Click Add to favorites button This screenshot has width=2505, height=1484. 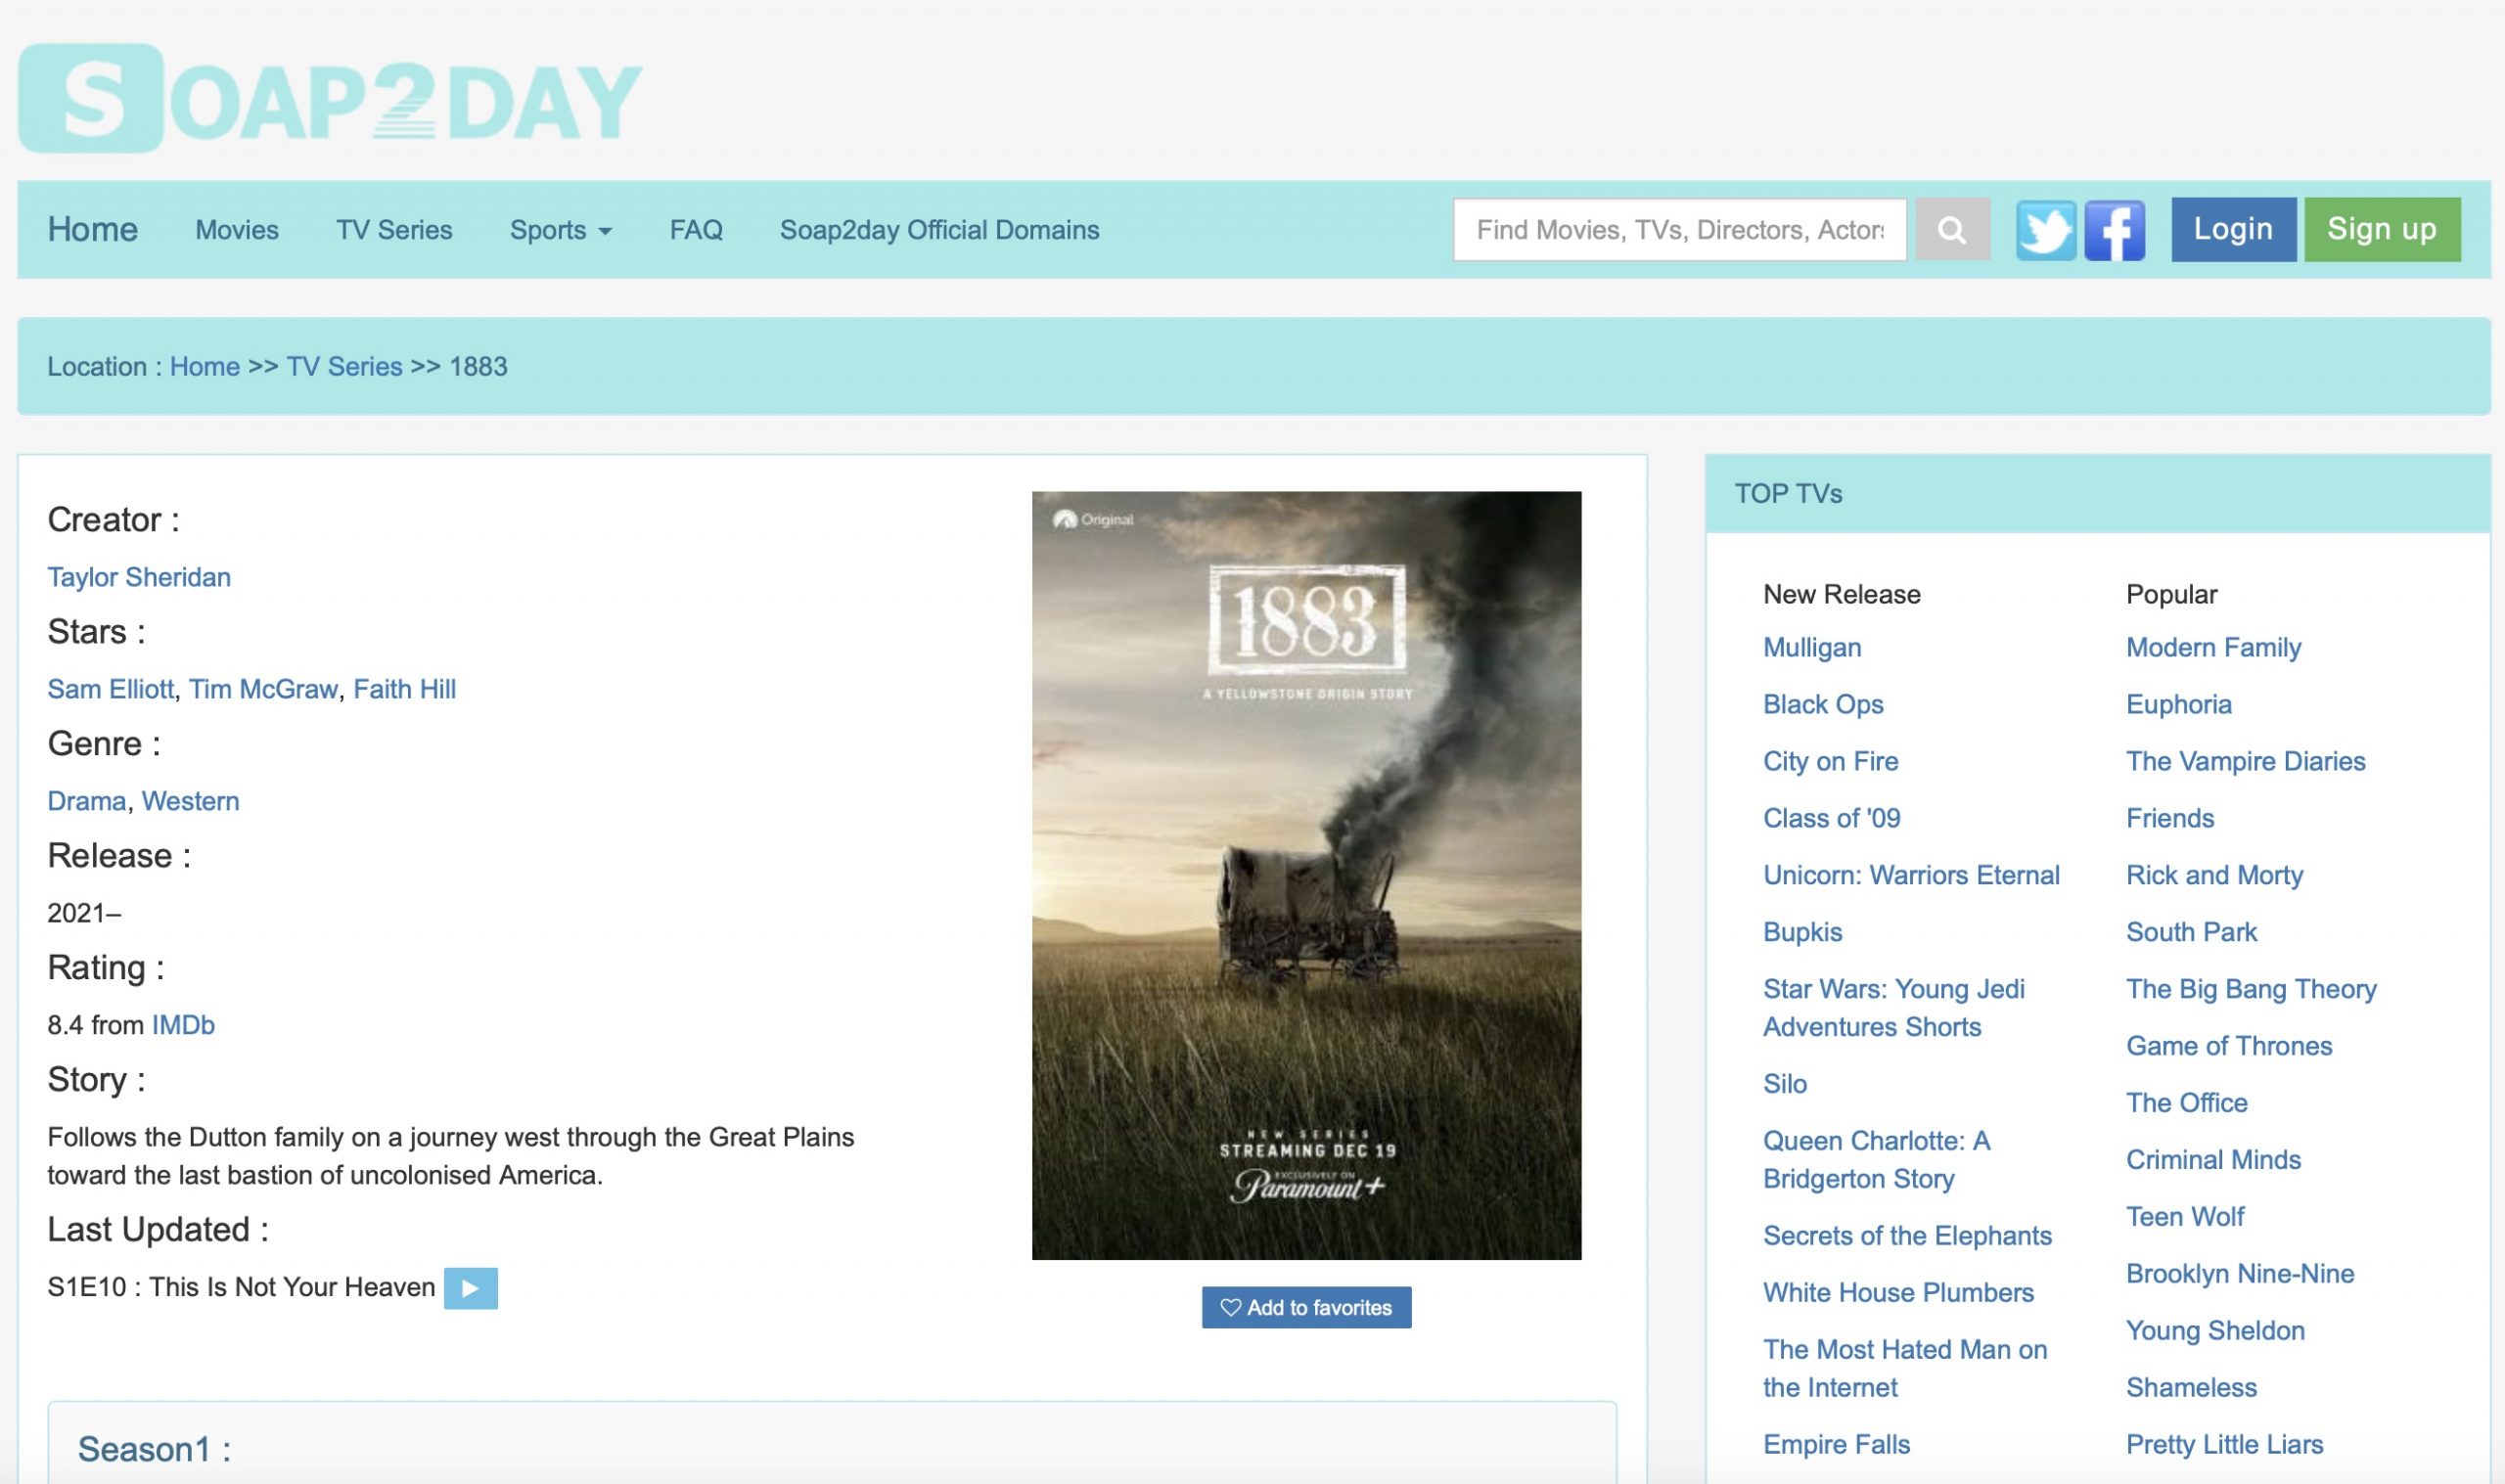coord(1306,1308)
